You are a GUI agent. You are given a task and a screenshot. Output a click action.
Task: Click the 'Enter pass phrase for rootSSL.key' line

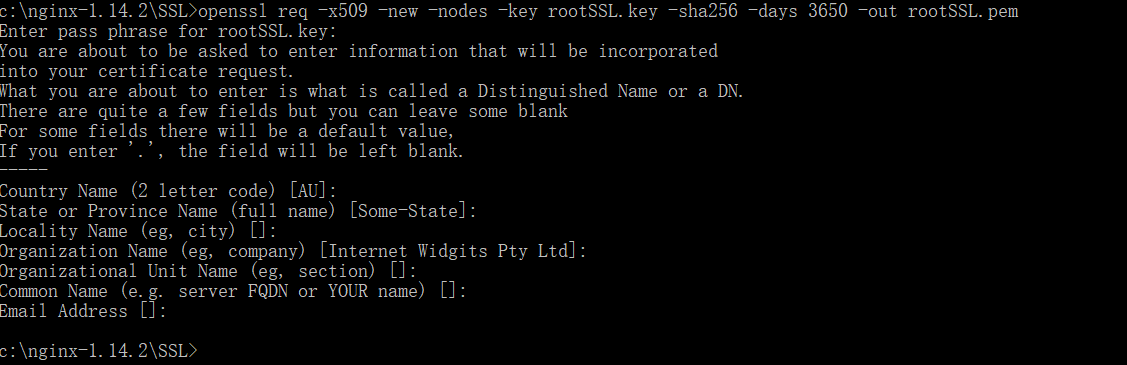[x=168, y=32]
